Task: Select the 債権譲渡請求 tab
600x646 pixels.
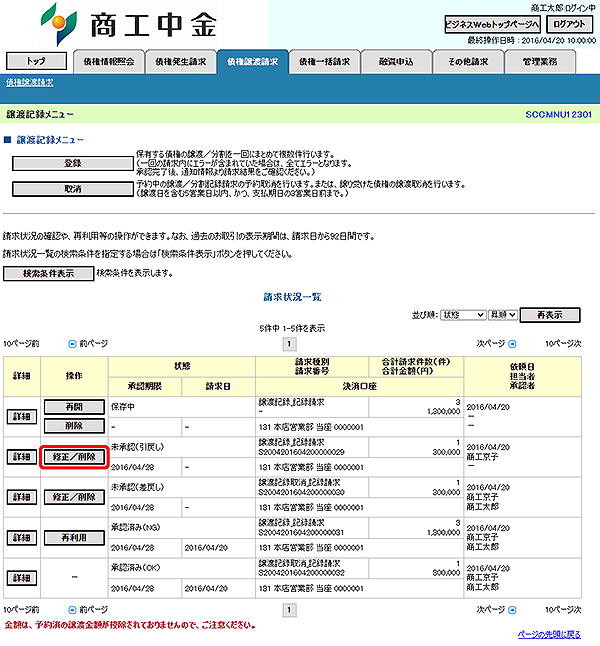Action: pyautogui.click(x=253, y=62)
